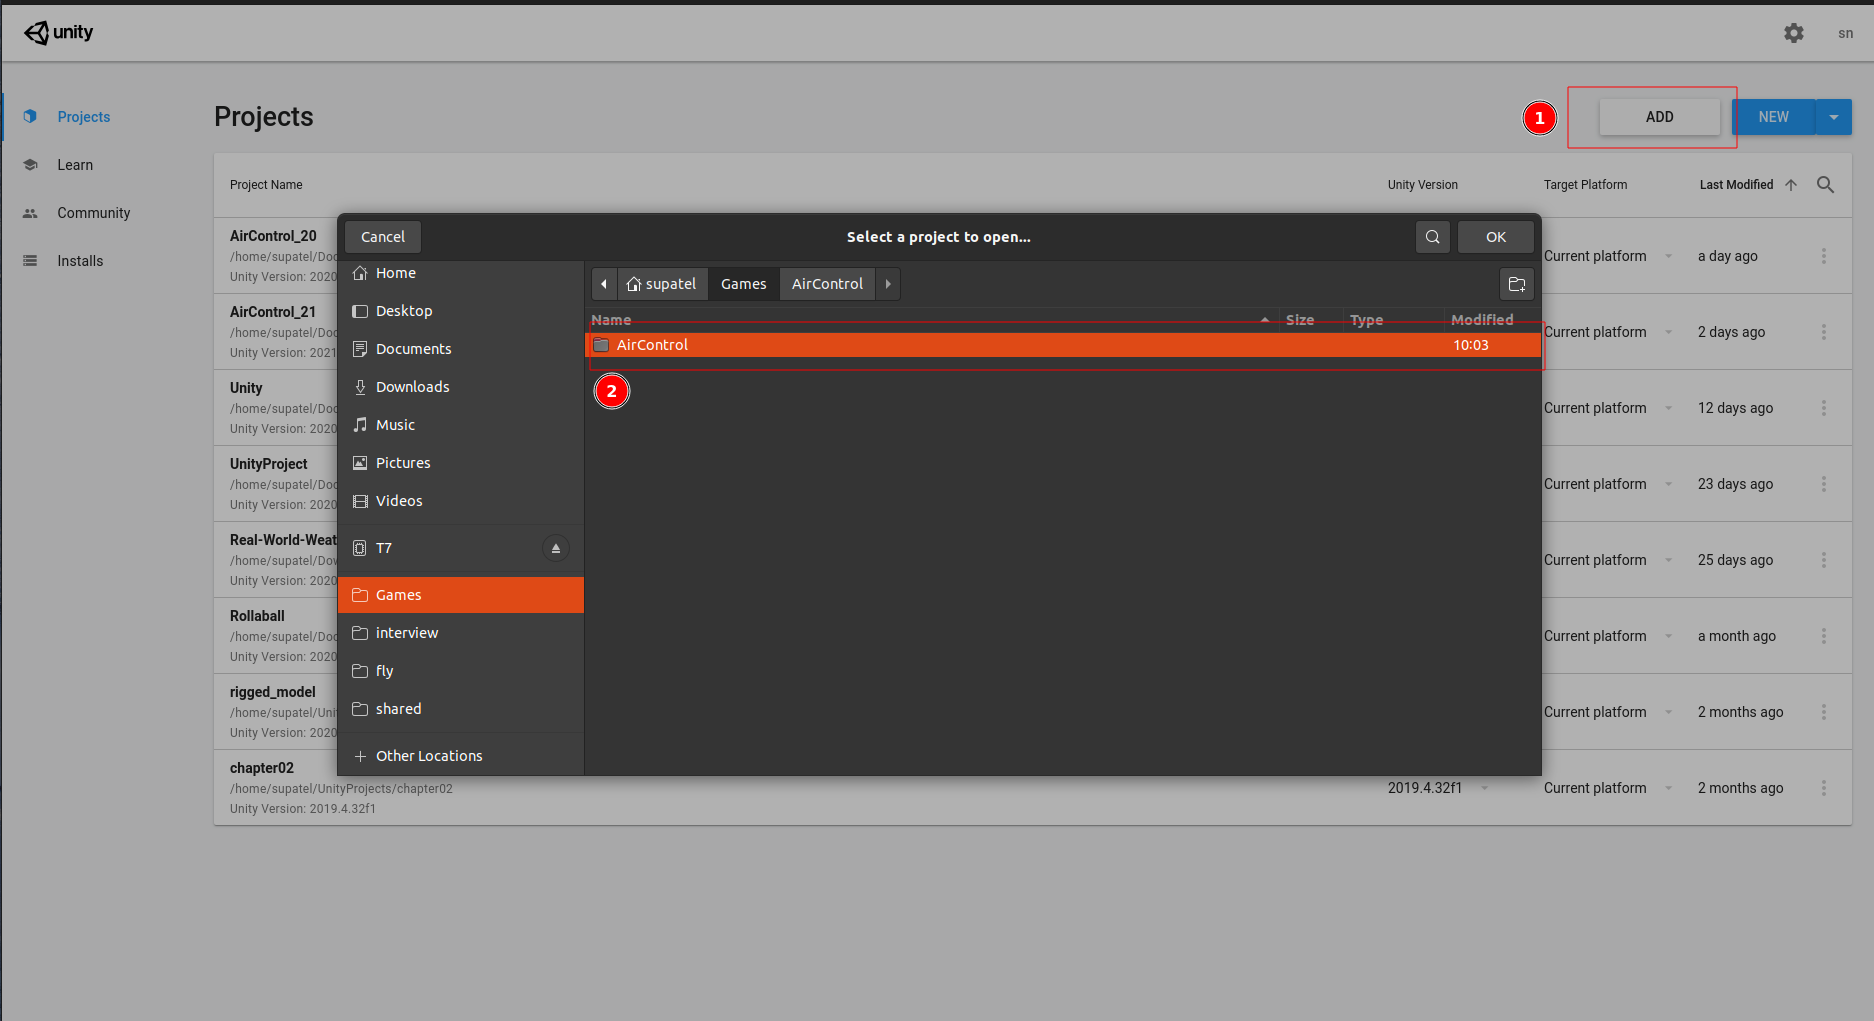Expand target platform dropdown for AirControl_21
The width and height of the screenshot is (1874, 1021).
point(1669,332)
